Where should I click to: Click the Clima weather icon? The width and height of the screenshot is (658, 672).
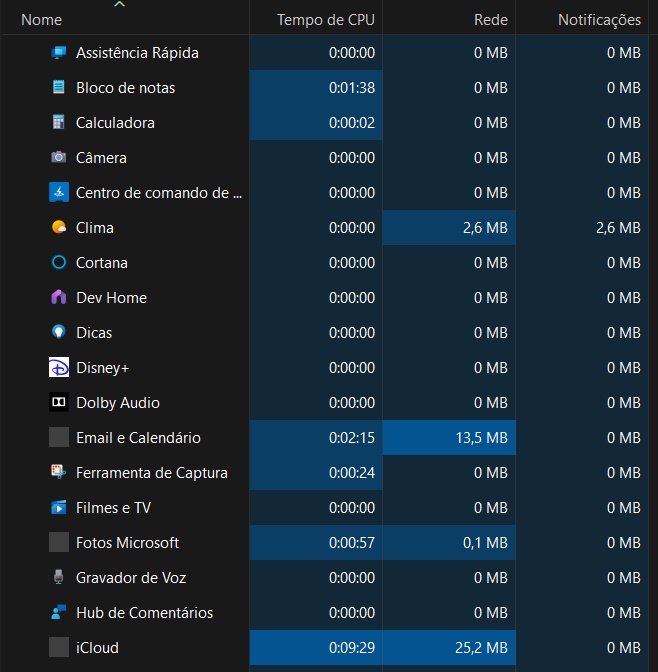tap(59, 228)
